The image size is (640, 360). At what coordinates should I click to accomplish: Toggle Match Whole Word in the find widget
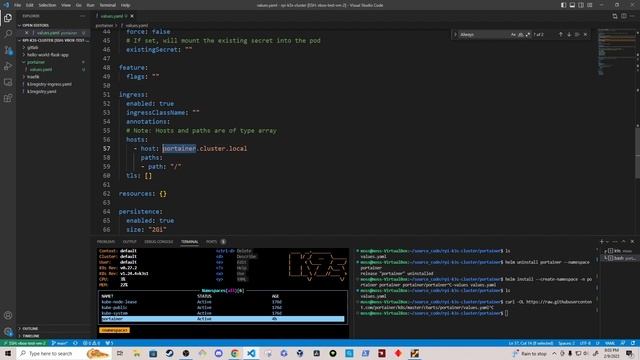pos(520,35)
